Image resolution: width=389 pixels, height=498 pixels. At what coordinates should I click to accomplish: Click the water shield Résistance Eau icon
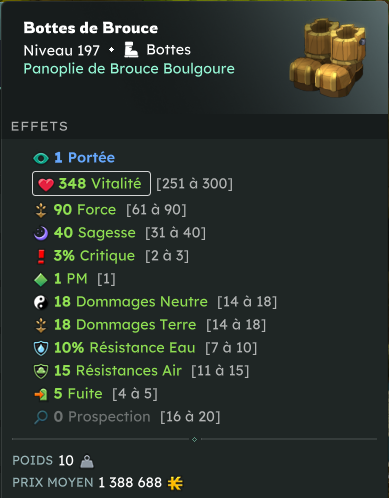click(41, 348)
